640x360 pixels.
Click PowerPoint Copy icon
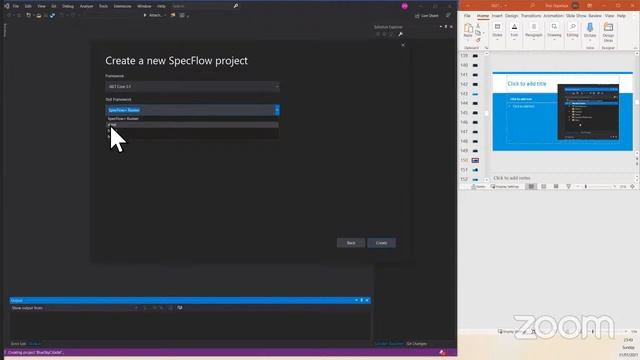point(478,33)
